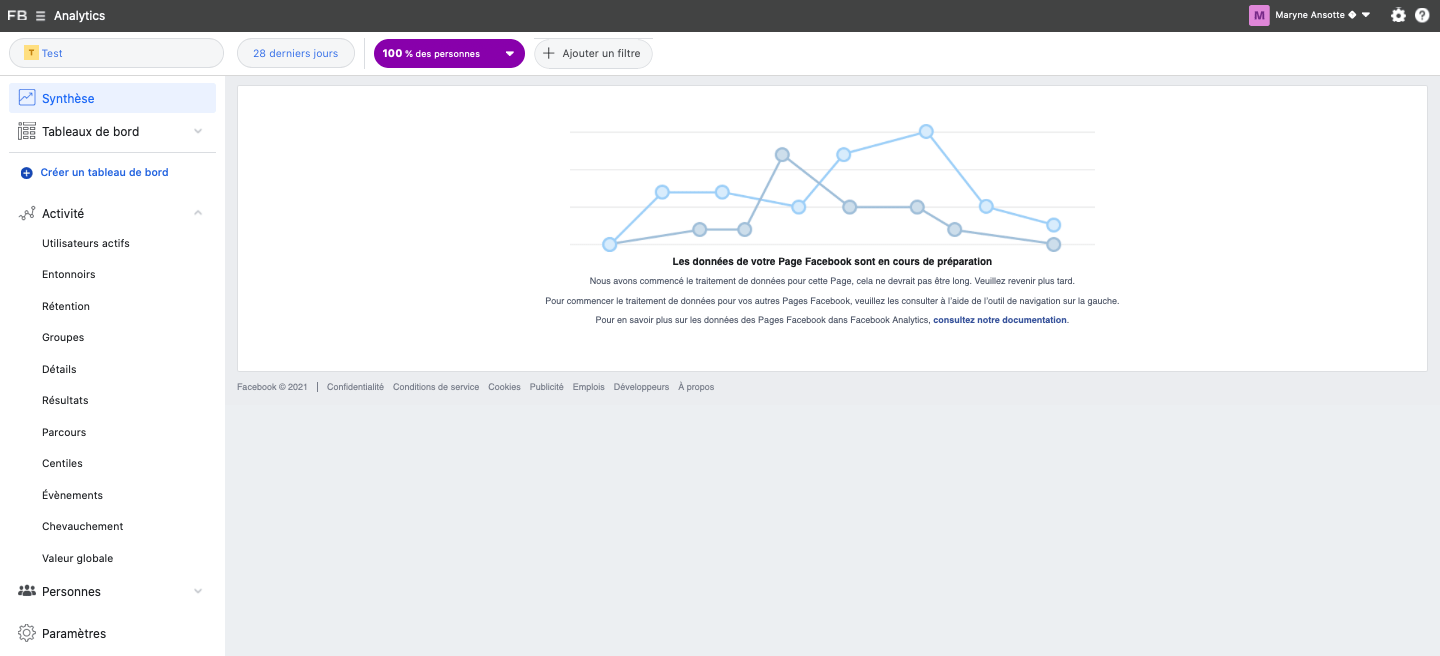Click the Test entity search field
This screenshot has height=656, width=1440.
(x=115, y=52)
